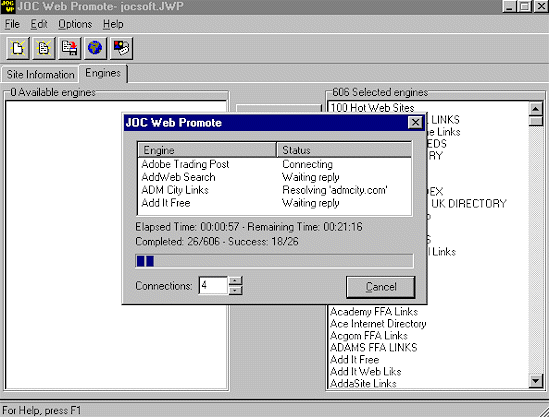Select Add It Free in selected engines
550x418 pixels.
[x=355, y=359]
